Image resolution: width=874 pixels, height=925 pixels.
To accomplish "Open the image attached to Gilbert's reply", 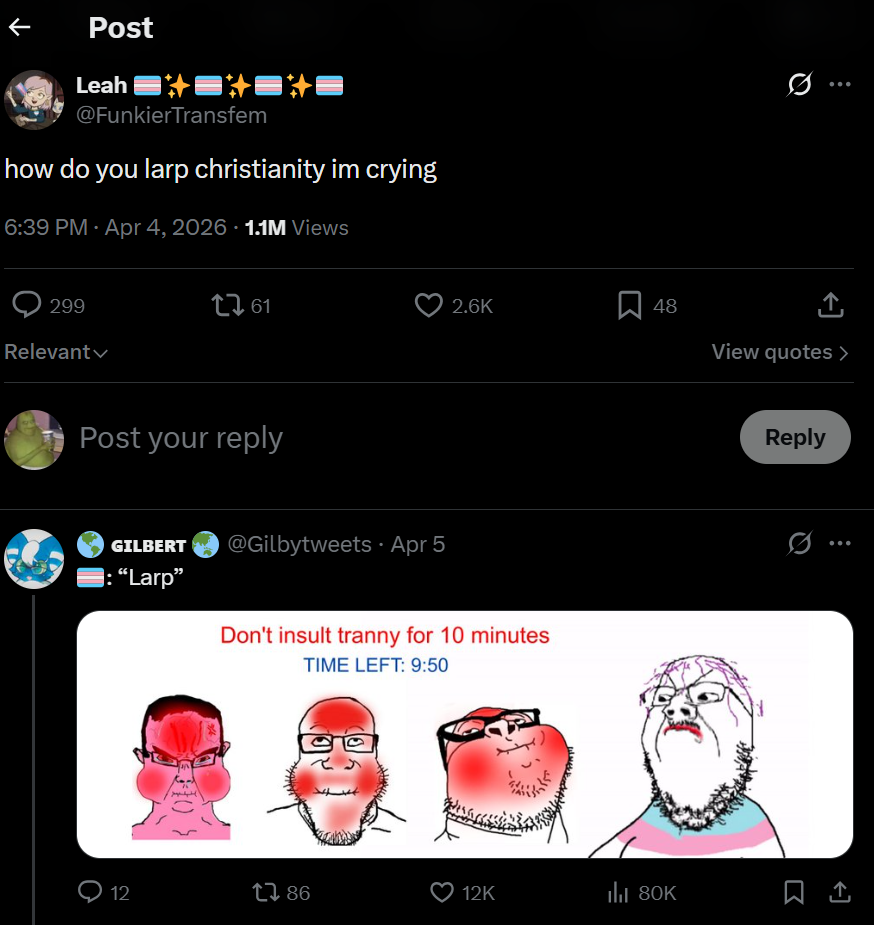I will (465, 734).
